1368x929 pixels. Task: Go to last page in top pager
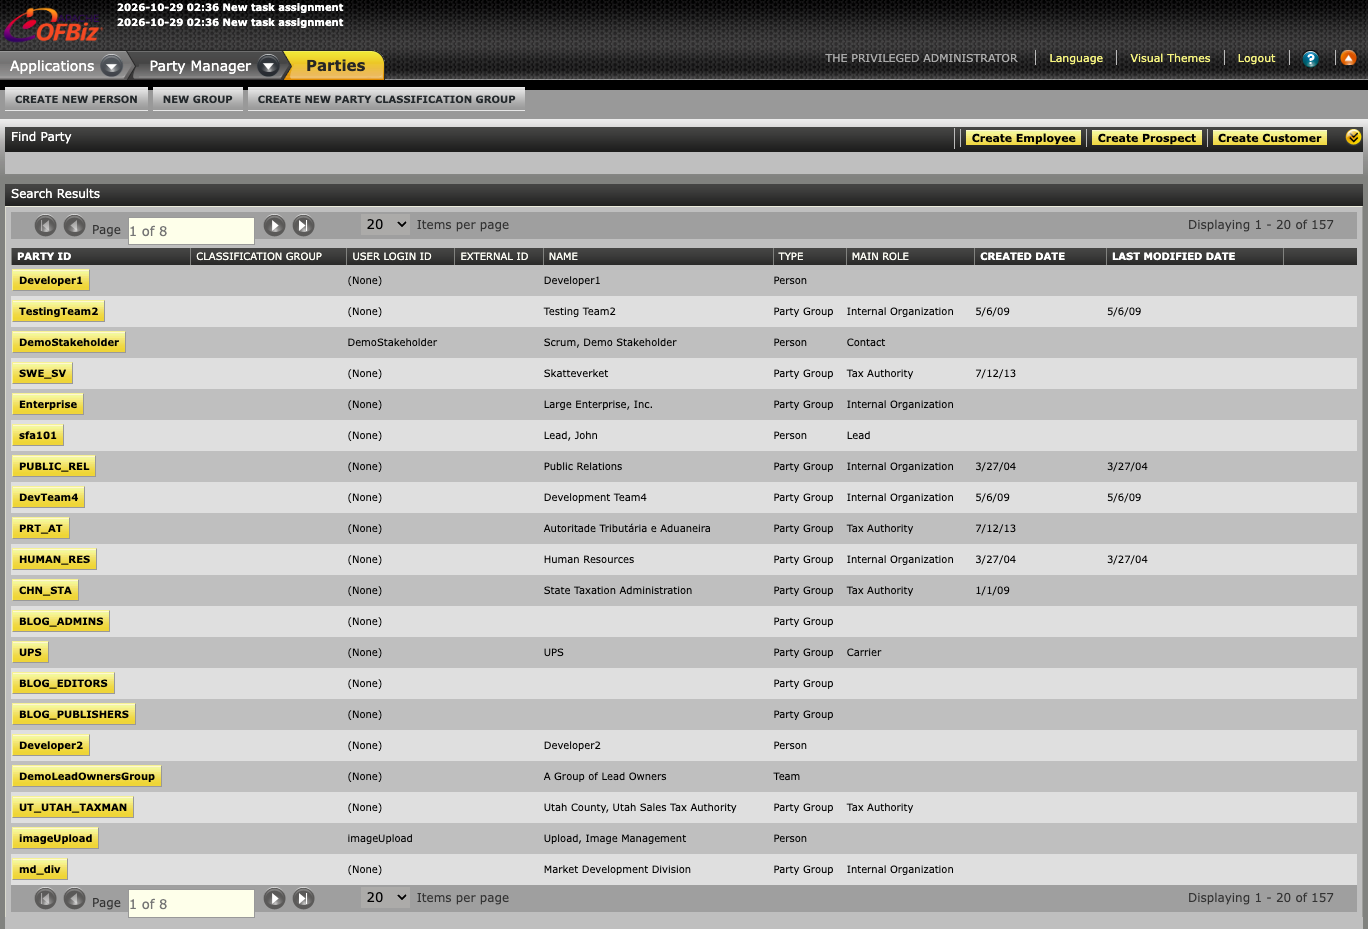(x=304, y=226)
